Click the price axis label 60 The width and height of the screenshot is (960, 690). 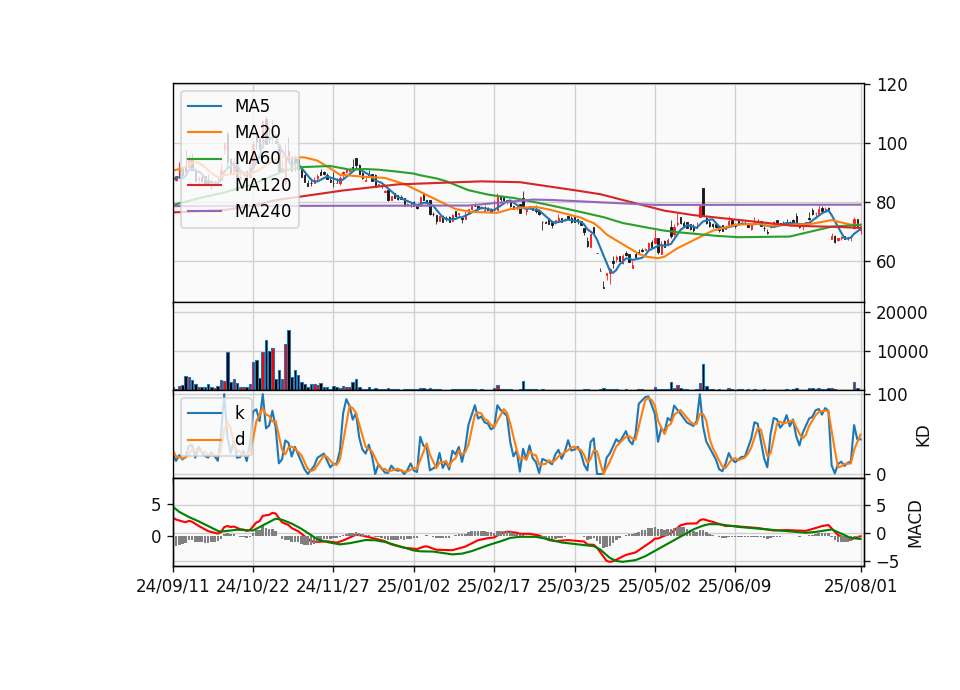tap(887, 262)
